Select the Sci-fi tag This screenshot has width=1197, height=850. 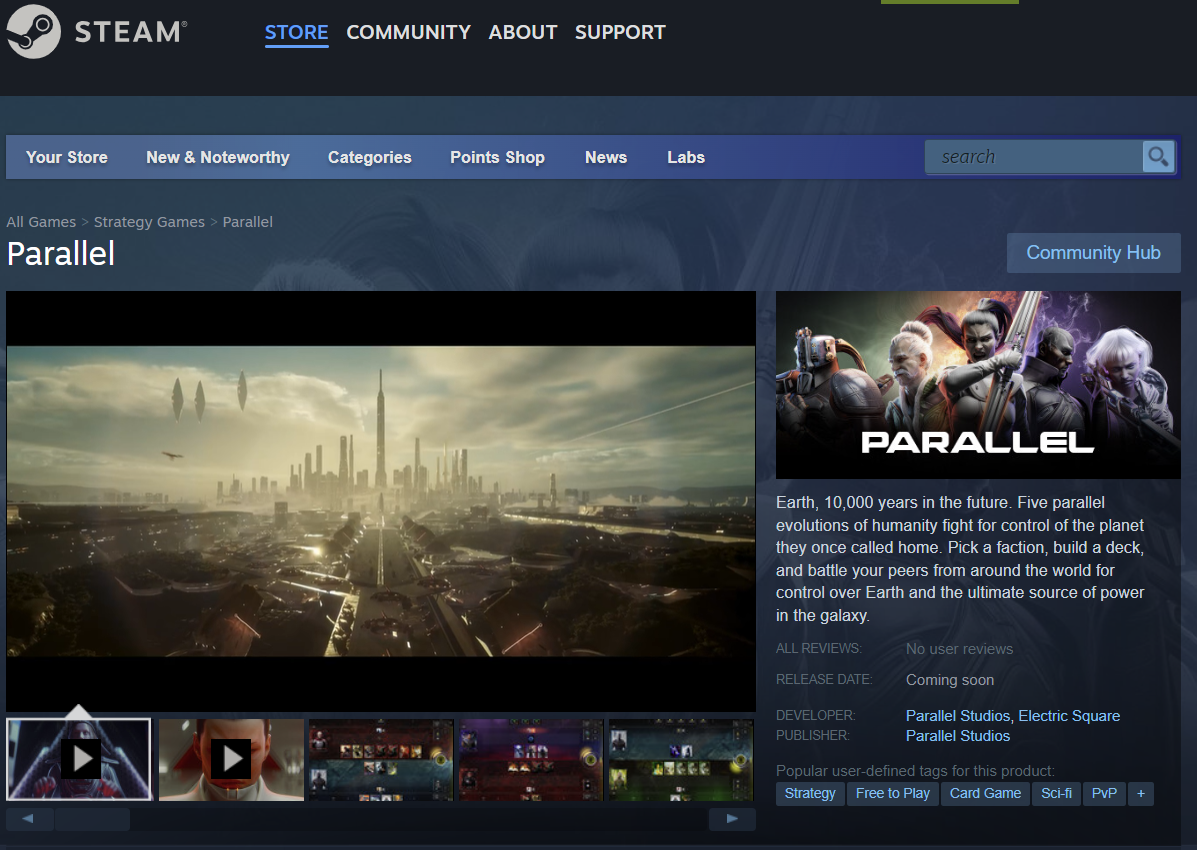1057,793
